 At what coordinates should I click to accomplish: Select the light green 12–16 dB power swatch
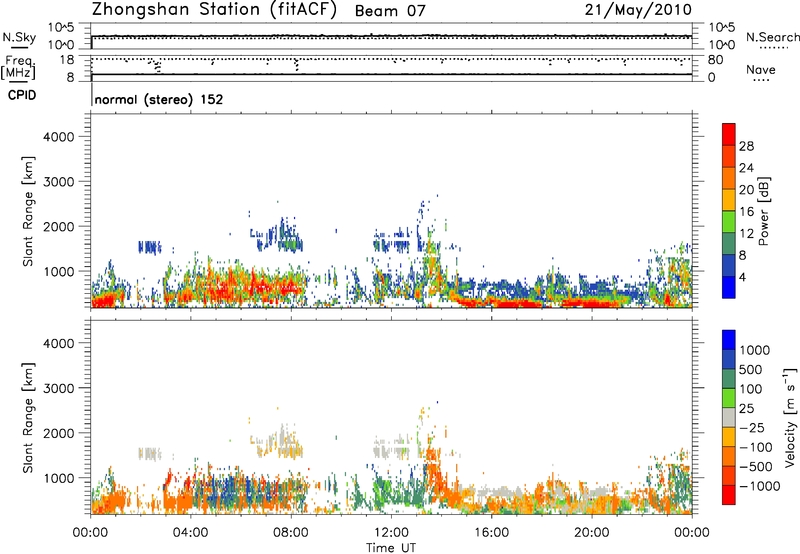point(729,222)
